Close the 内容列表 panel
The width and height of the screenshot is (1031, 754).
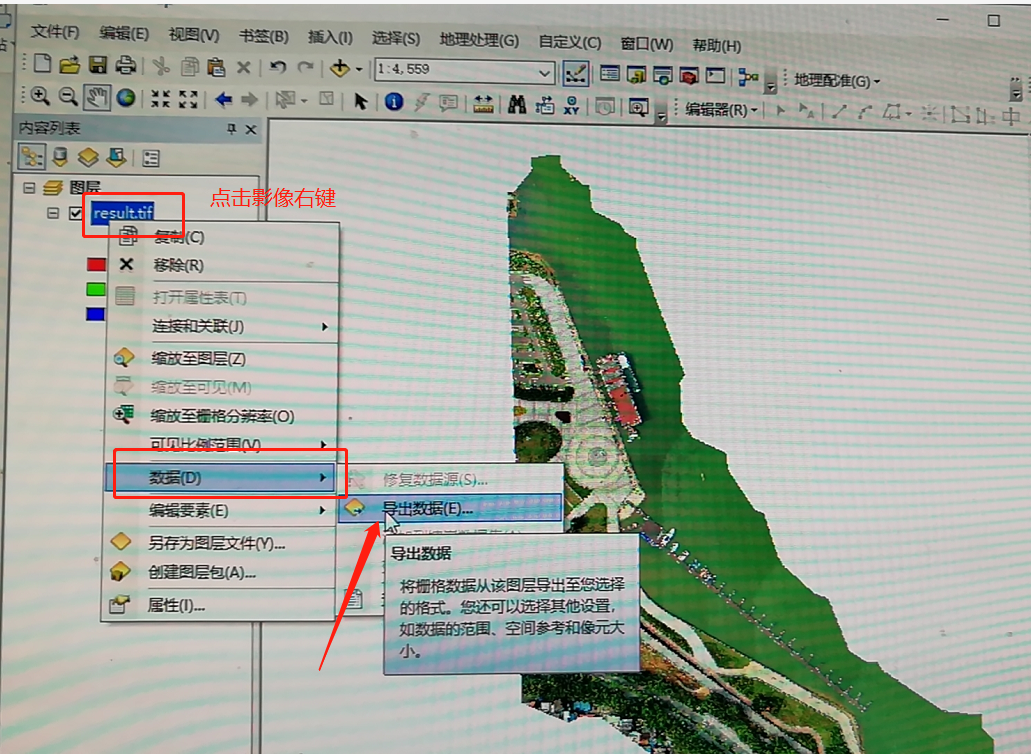pyautogui.click(x=251, y=130)
